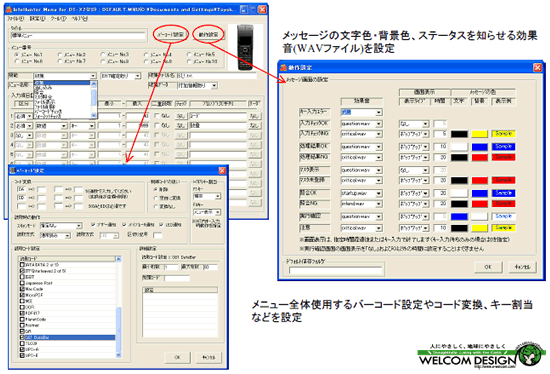Open the Lキー dropdown in barcode dialog
Viewport: 550px width, 374px height.
tap(207, 196)
